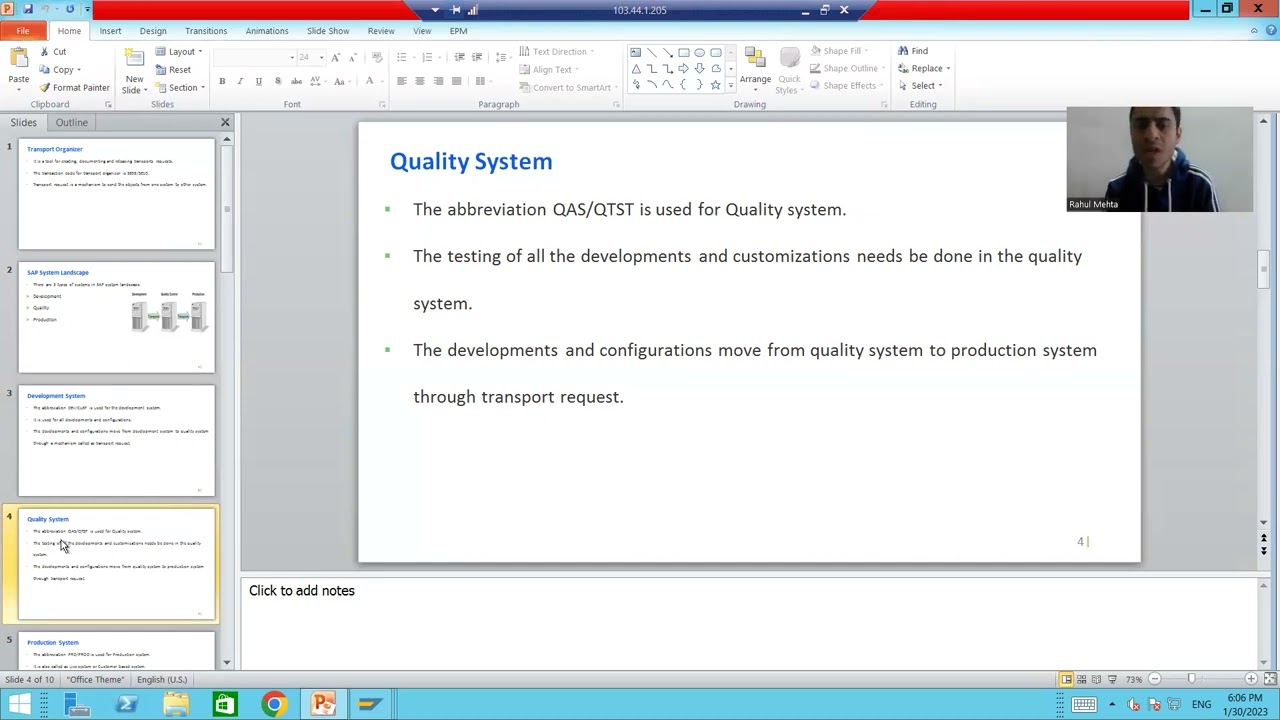The width and height of the screenshot is (1280, 720).
Task: Click Increase List Level icon
Action: click(x=477, y=57)
